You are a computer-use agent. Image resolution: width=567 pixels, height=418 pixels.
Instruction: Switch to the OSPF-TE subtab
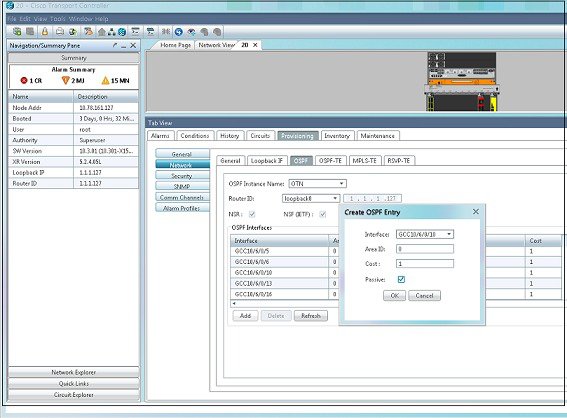[x=331, y=161]
